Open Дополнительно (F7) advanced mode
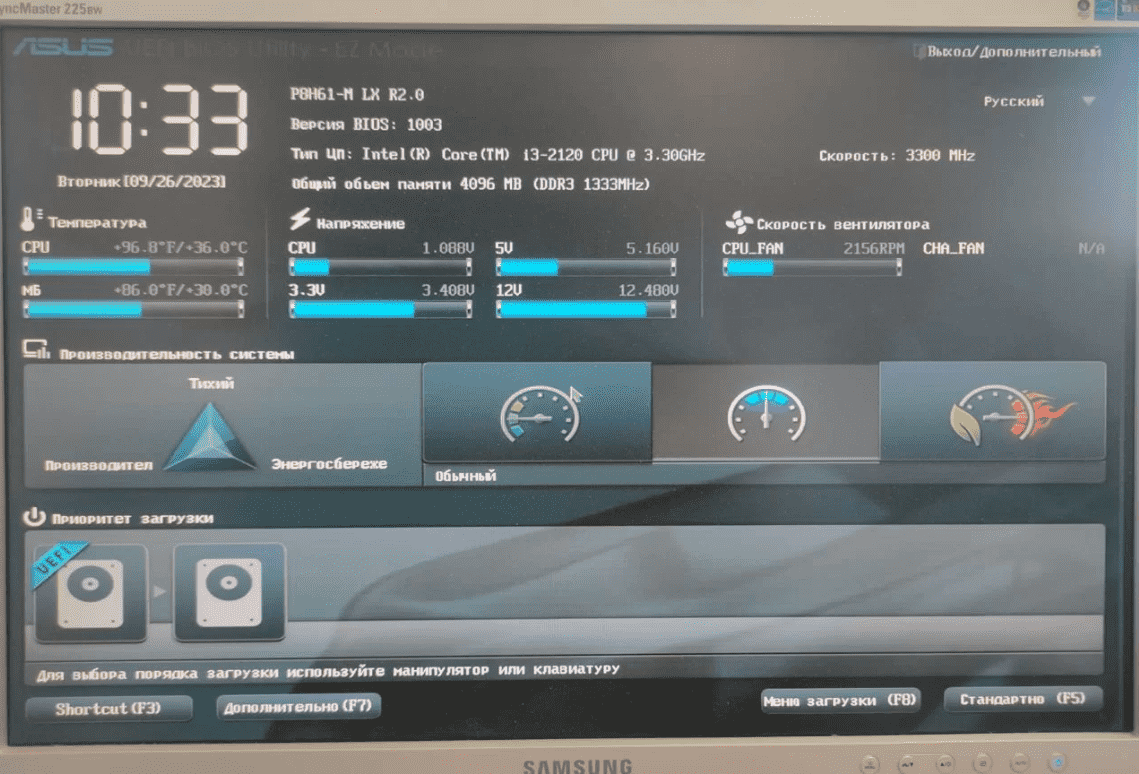Screen dimensions: 1139x774 point(298,706)
